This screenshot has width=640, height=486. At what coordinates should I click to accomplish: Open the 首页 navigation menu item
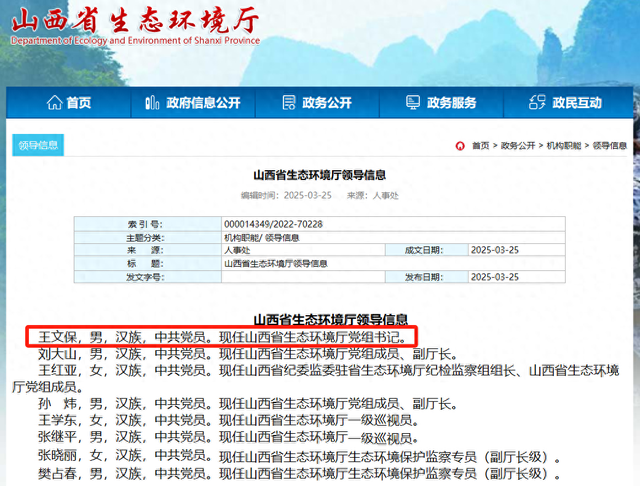[x=79, y=103]
